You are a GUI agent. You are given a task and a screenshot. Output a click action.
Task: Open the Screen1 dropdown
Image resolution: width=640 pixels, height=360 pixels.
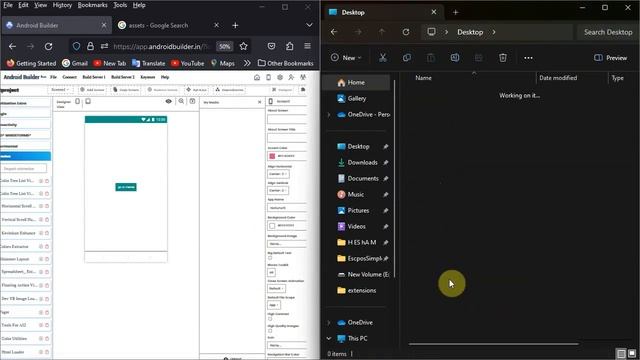[60, 89]
